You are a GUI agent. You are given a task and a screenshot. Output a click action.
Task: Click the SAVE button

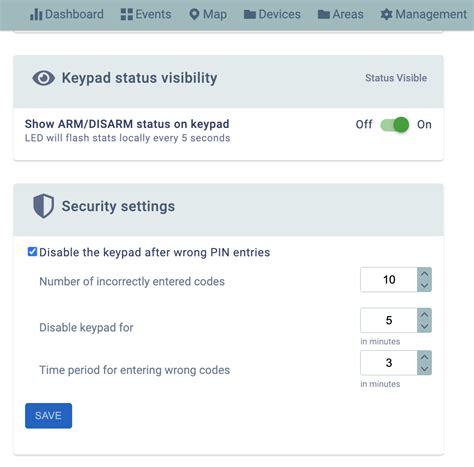[48, 415]
